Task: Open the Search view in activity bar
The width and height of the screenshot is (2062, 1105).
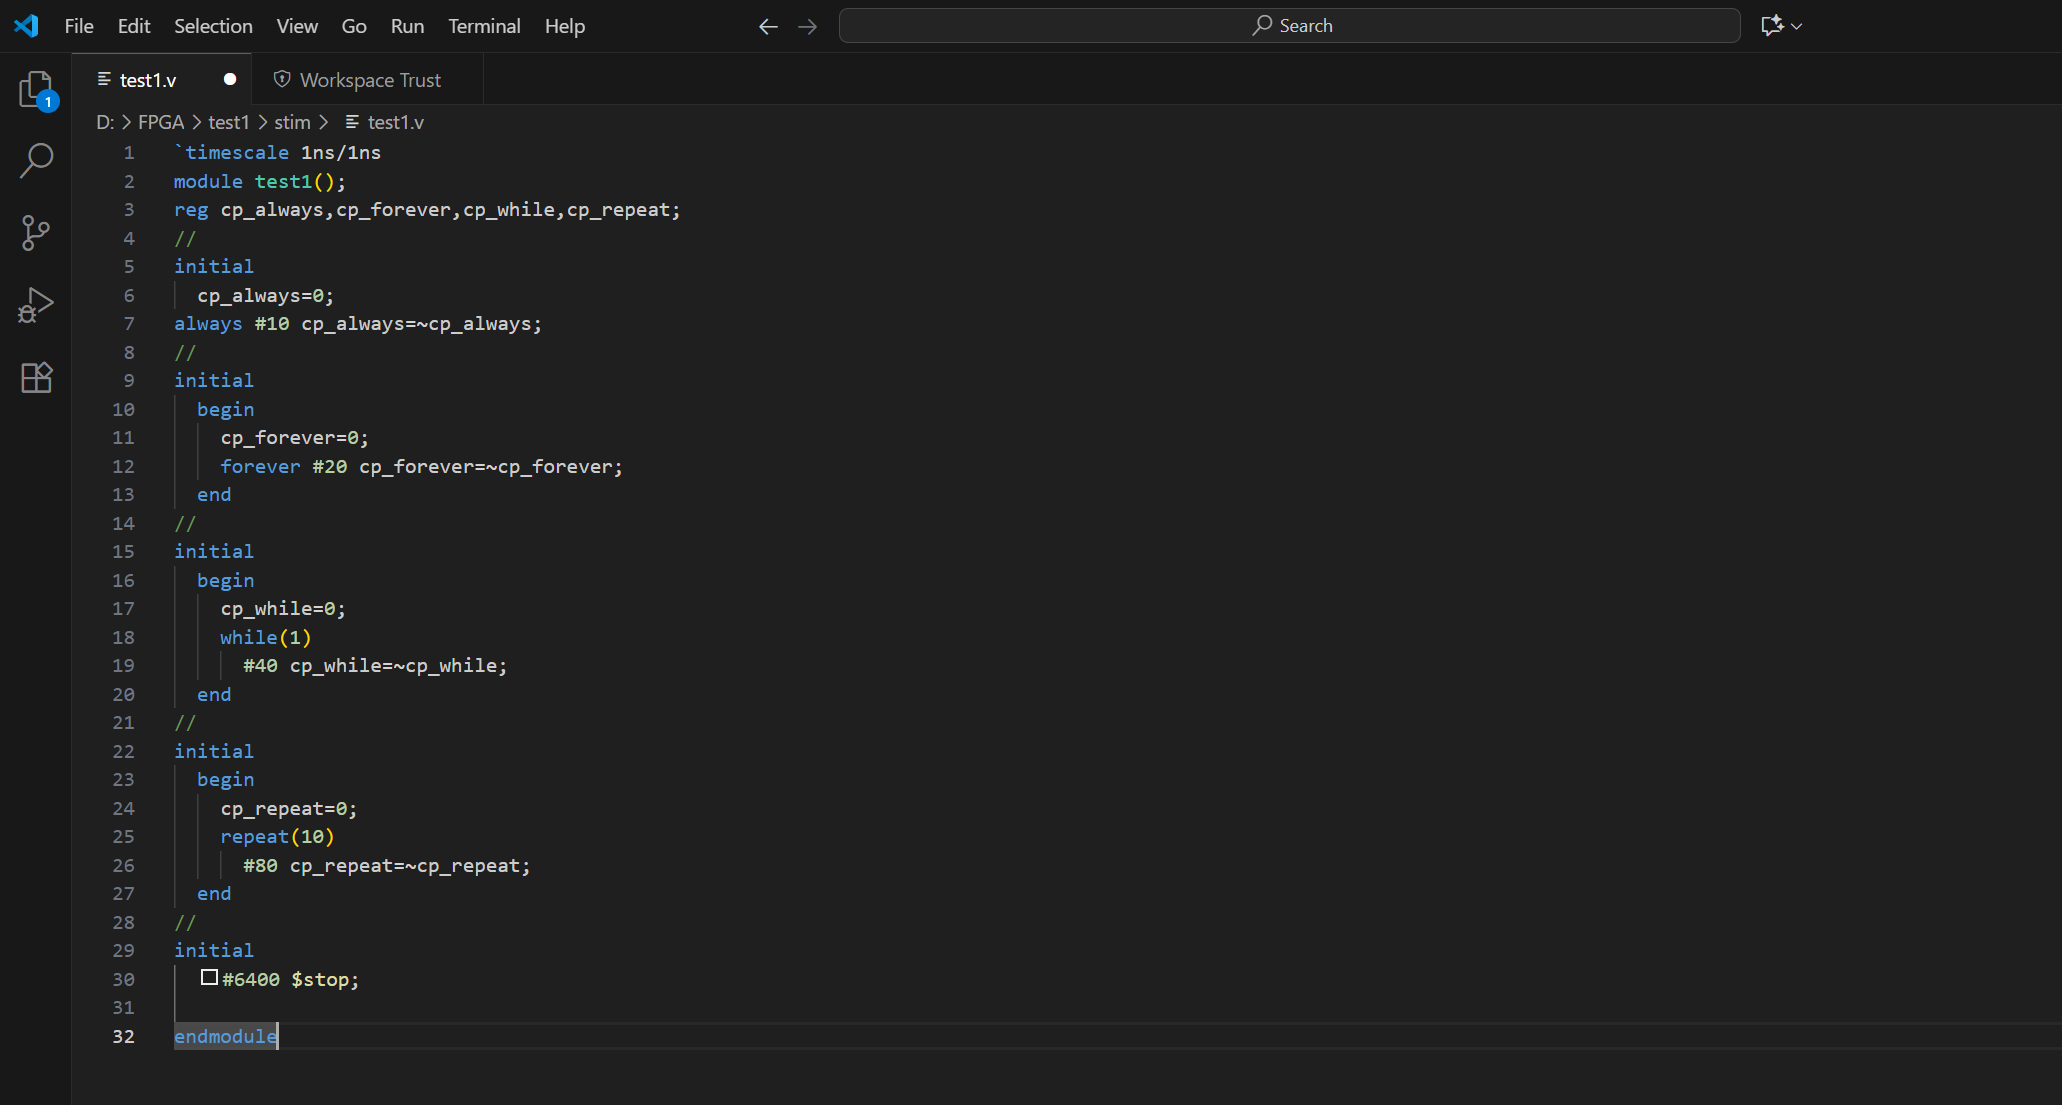Action: pos(36,160)
